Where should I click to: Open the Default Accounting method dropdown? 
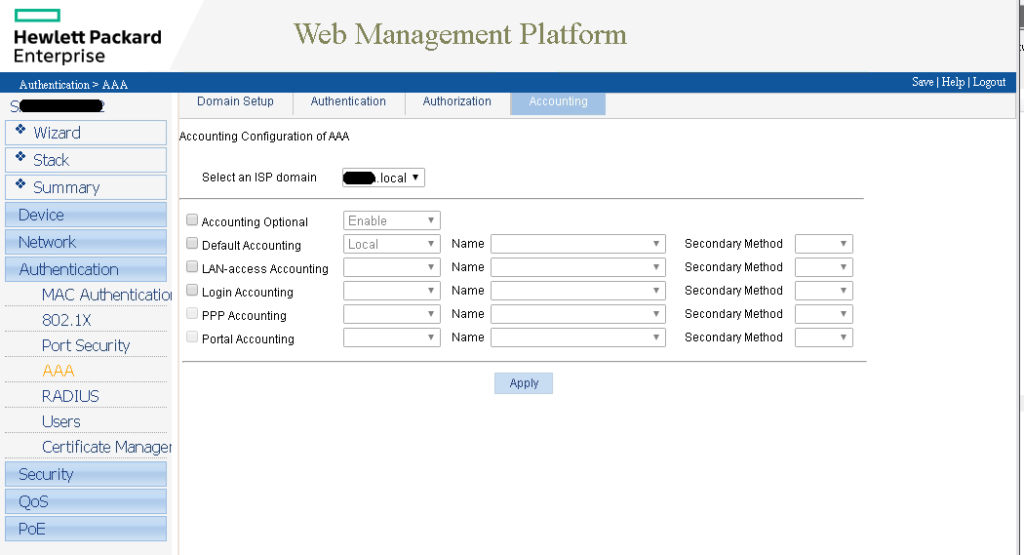[x=391, y=244]
